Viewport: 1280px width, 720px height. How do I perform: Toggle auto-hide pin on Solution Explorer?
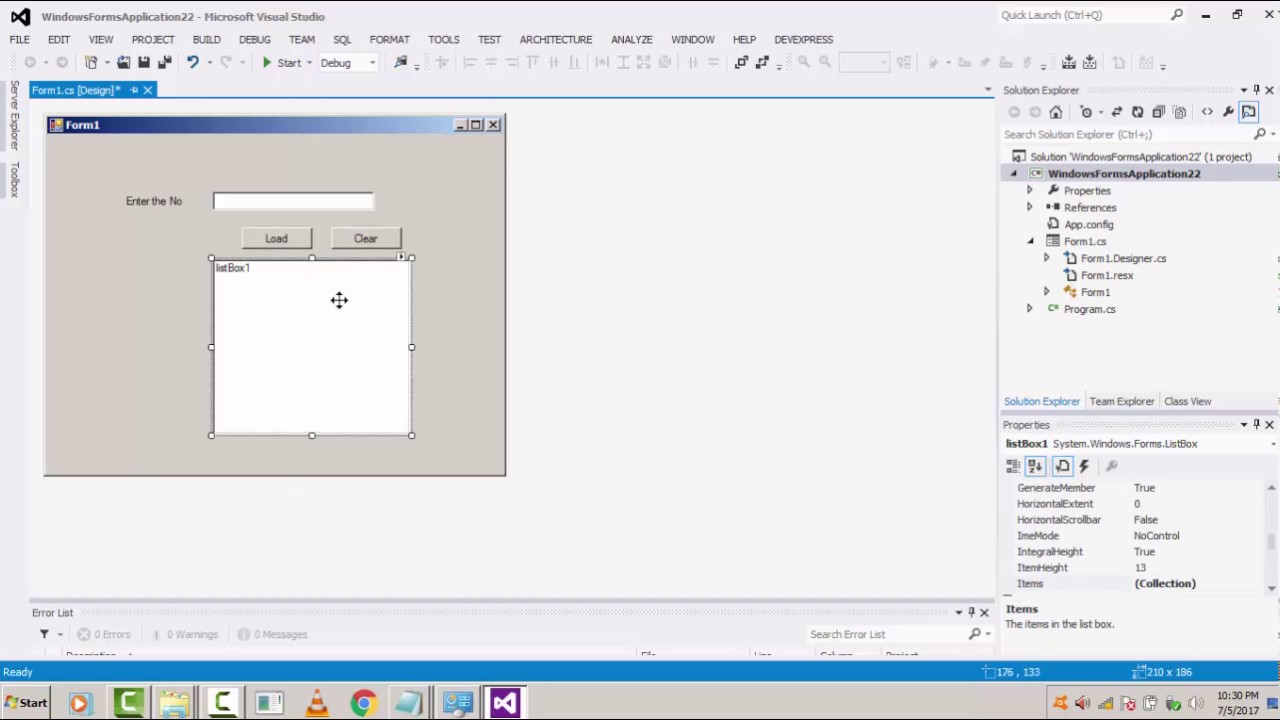1257,90
